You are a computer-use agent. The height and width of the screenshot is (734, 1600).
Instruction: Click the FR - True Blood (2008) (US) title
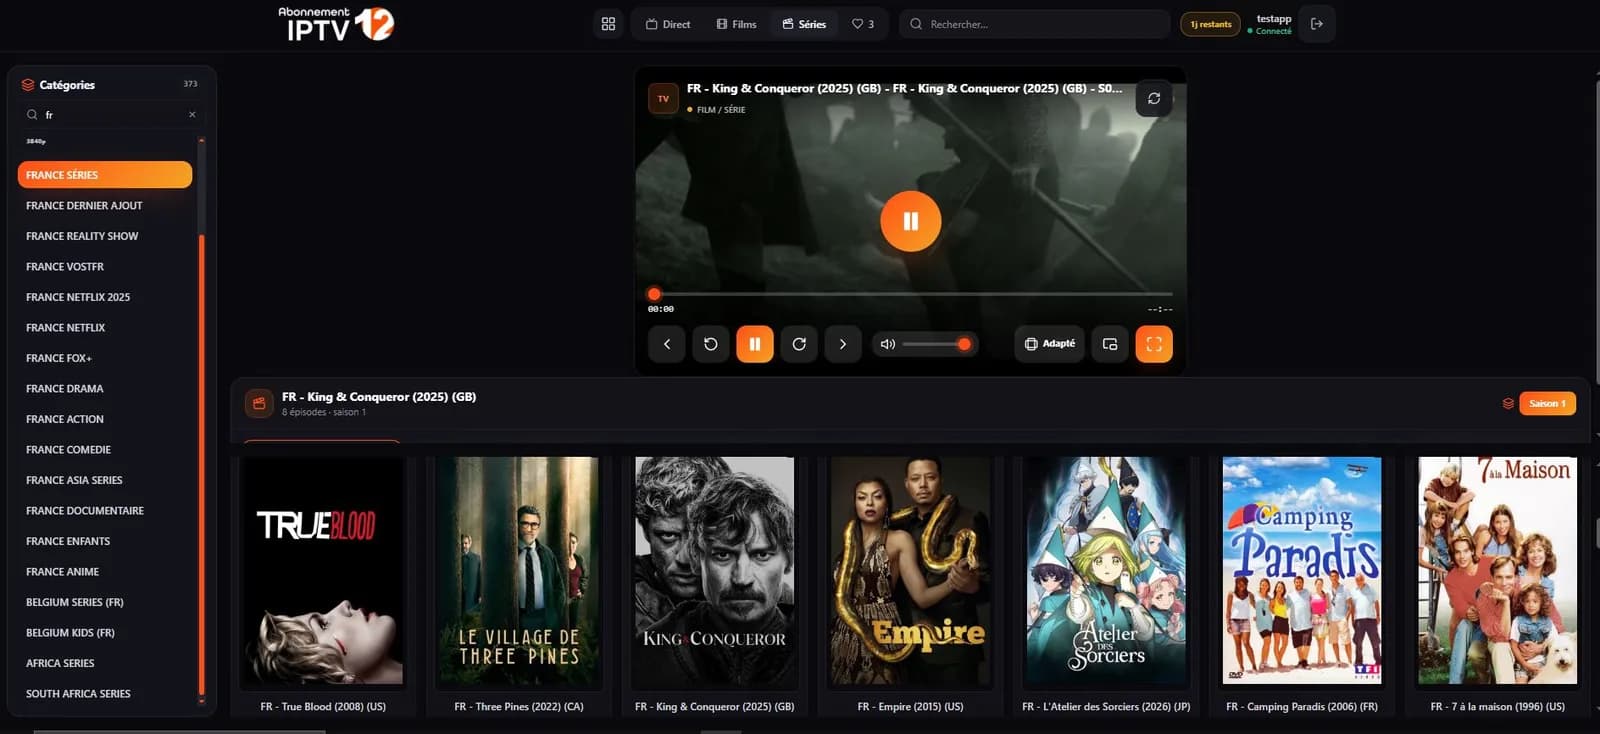pos(323,707)
